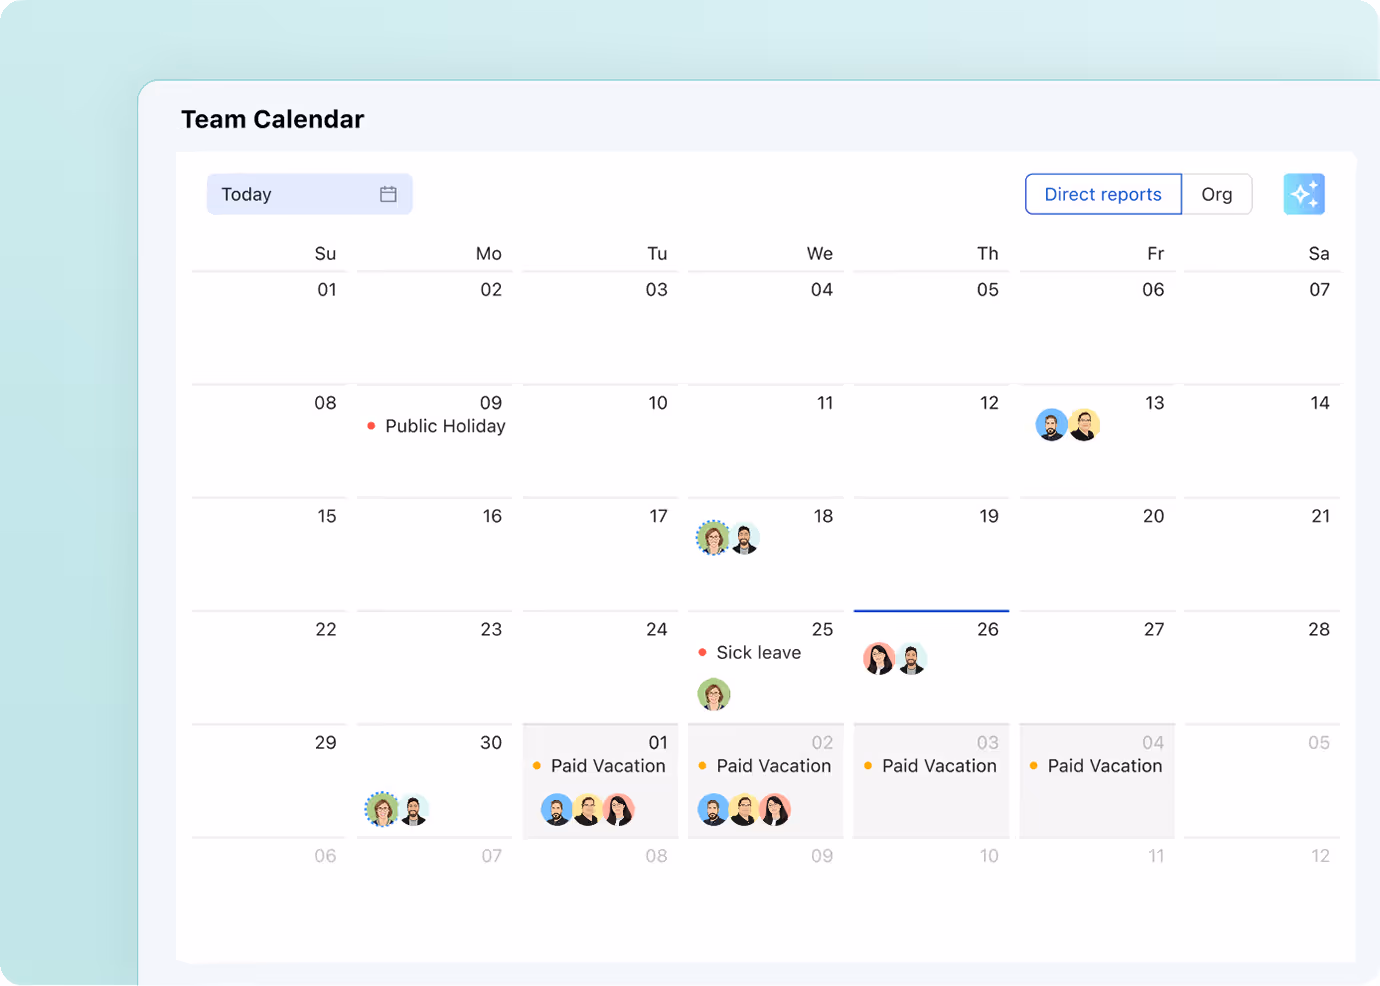Viewport: 1380px width, 986px height.
Task: Open the avatar pair on Friday the 13th
Action: 1067,424
